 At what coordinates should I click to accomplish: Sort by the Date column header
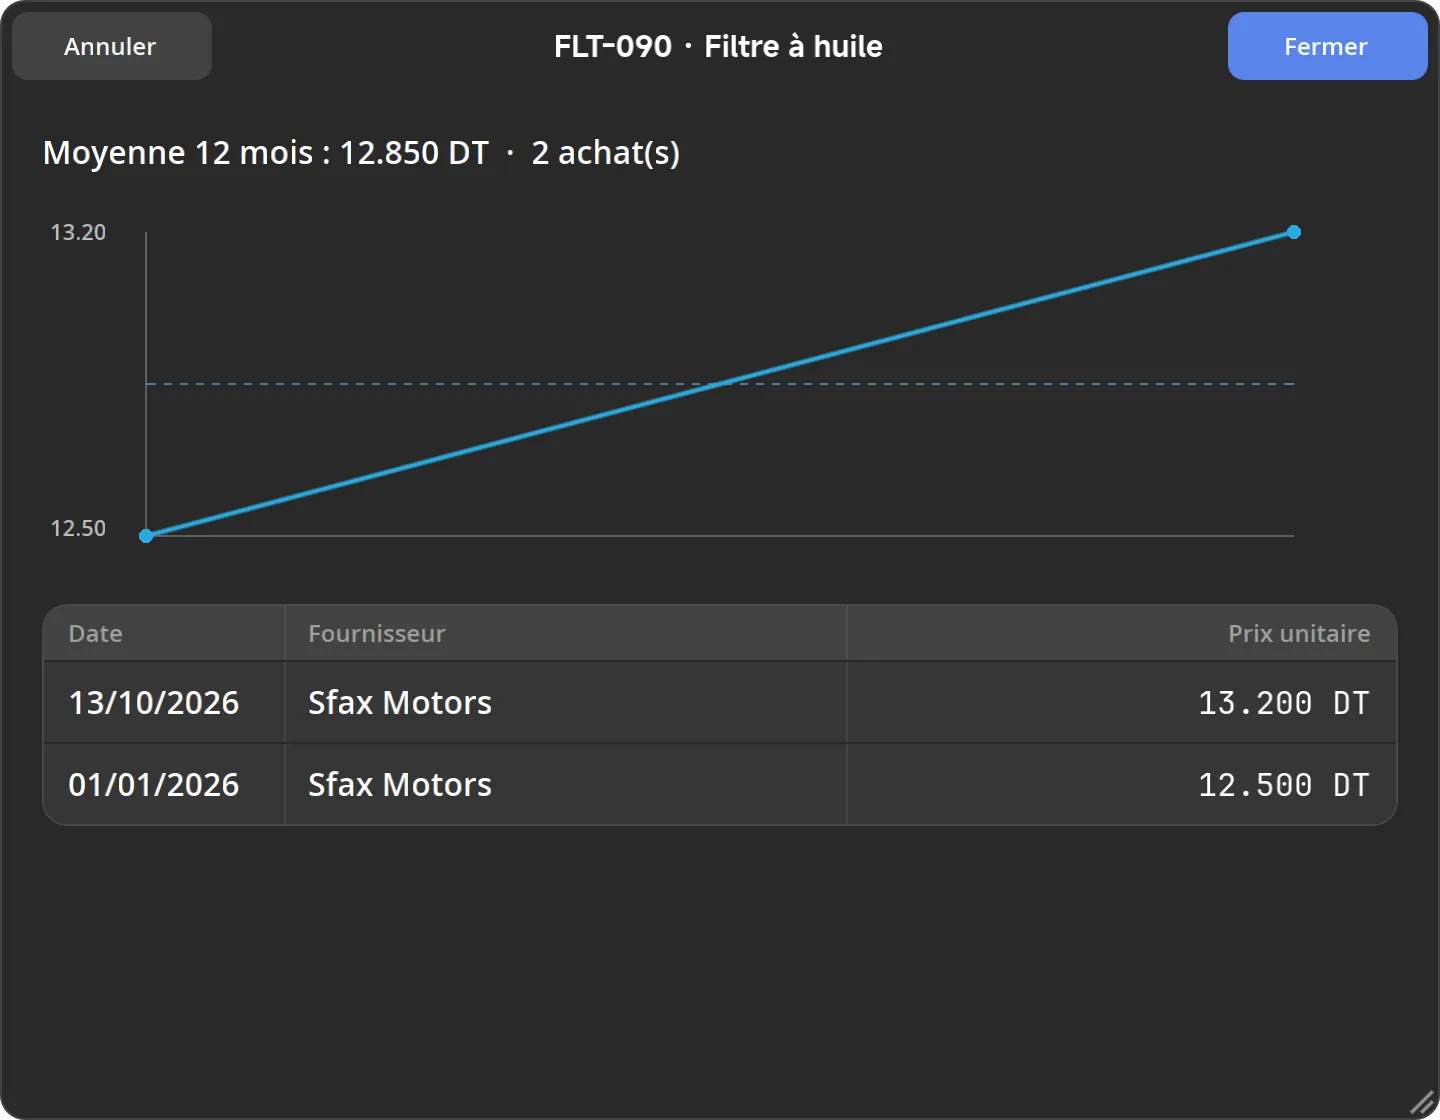(95, 634)
